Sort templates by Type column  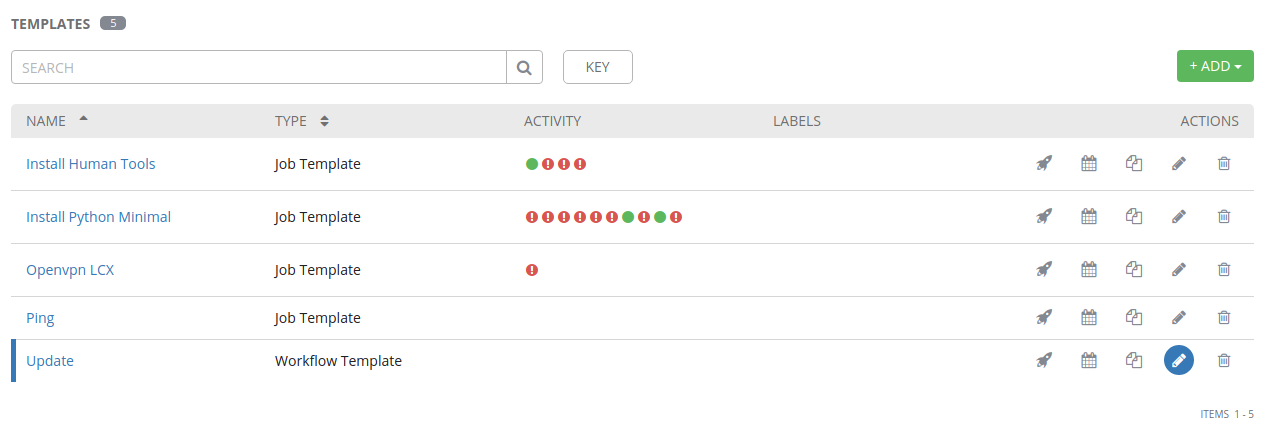coord(301,121)
